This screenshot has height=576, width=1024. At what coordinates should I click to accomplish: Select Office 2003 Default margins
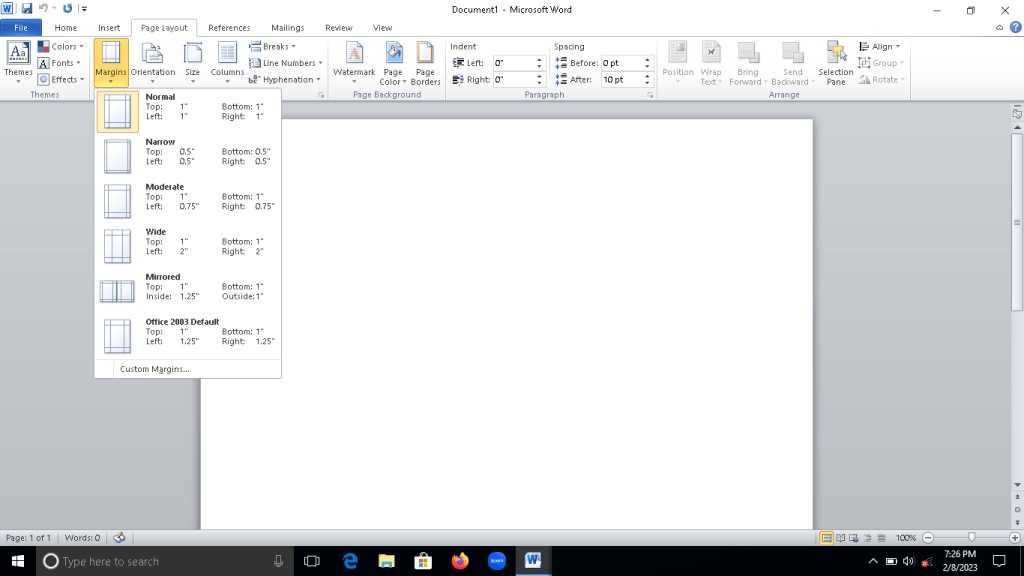pos(188,336)
